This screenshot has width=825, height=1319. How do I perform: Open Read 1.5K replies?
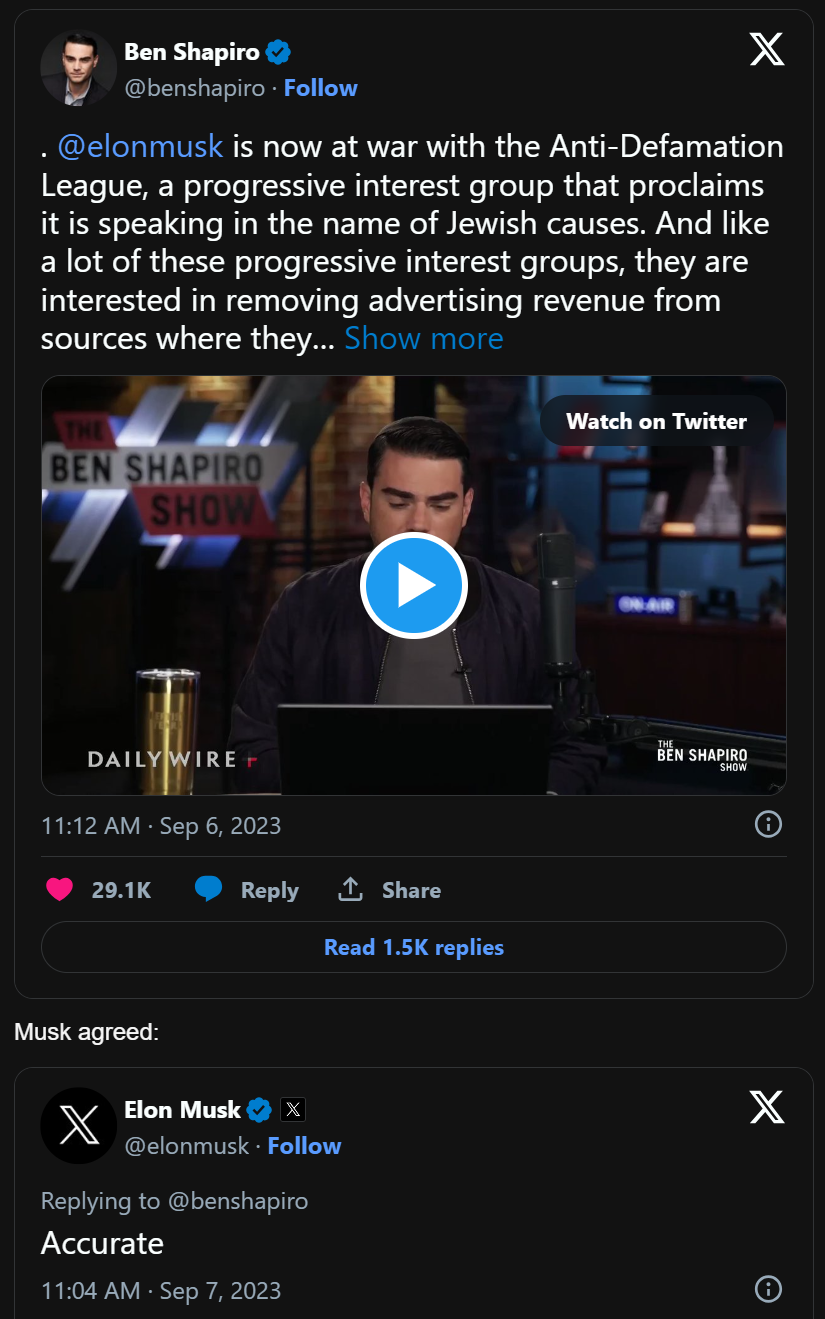point(413,947)
